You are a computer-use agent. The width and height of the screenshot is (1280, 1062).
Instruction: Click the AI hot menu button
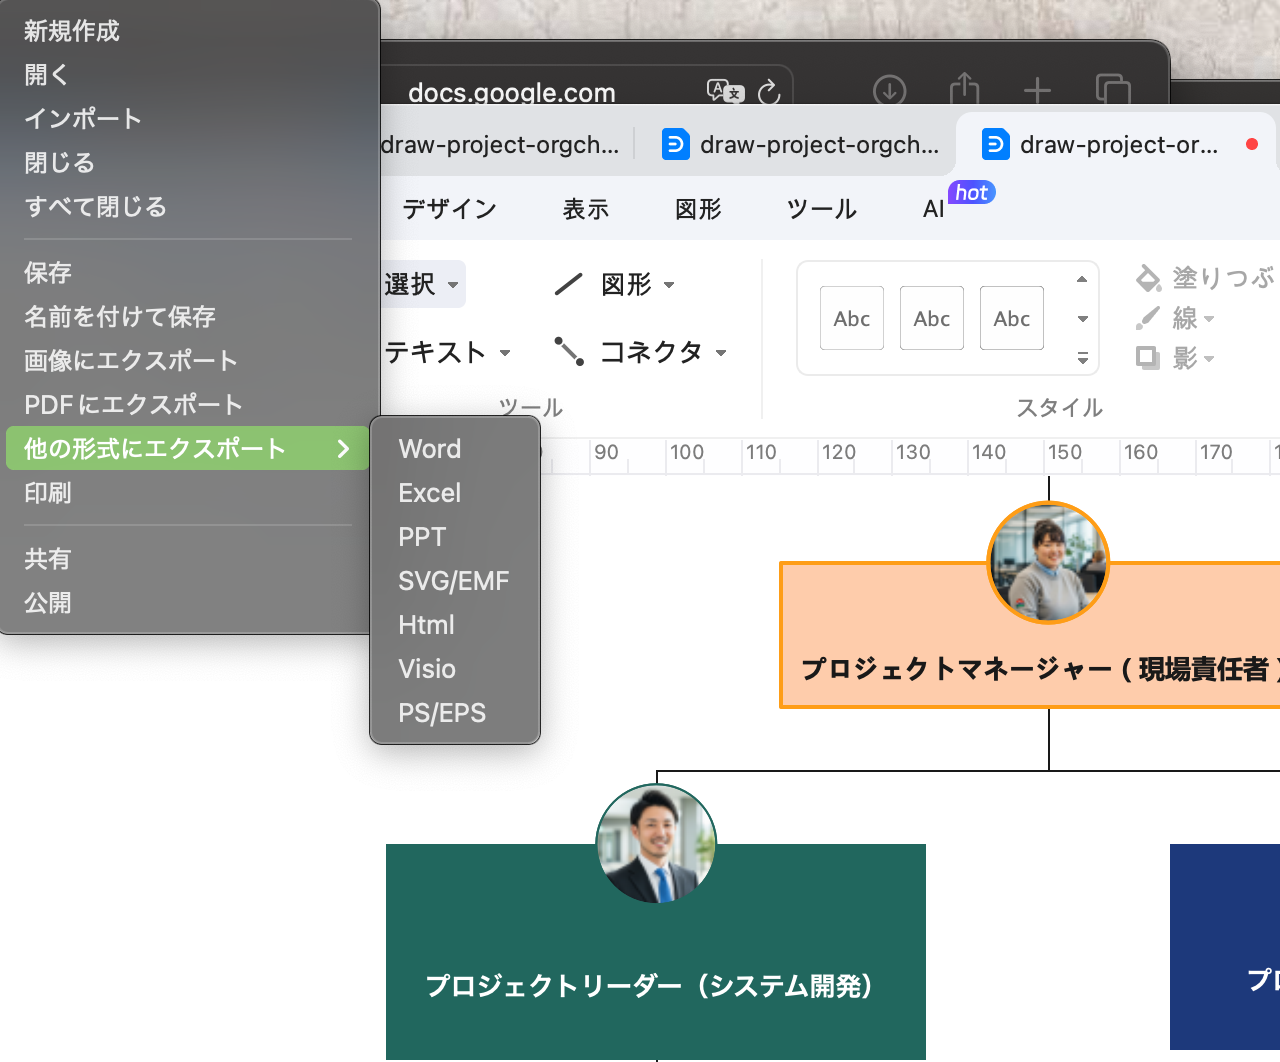[933, 209]
